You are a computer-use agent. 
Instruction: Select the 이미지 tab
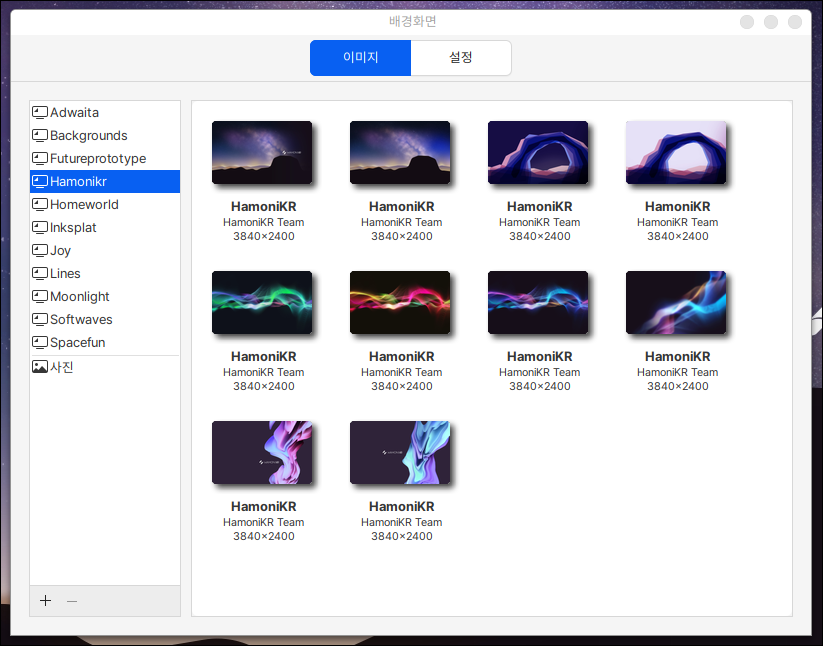pos(360,58)
